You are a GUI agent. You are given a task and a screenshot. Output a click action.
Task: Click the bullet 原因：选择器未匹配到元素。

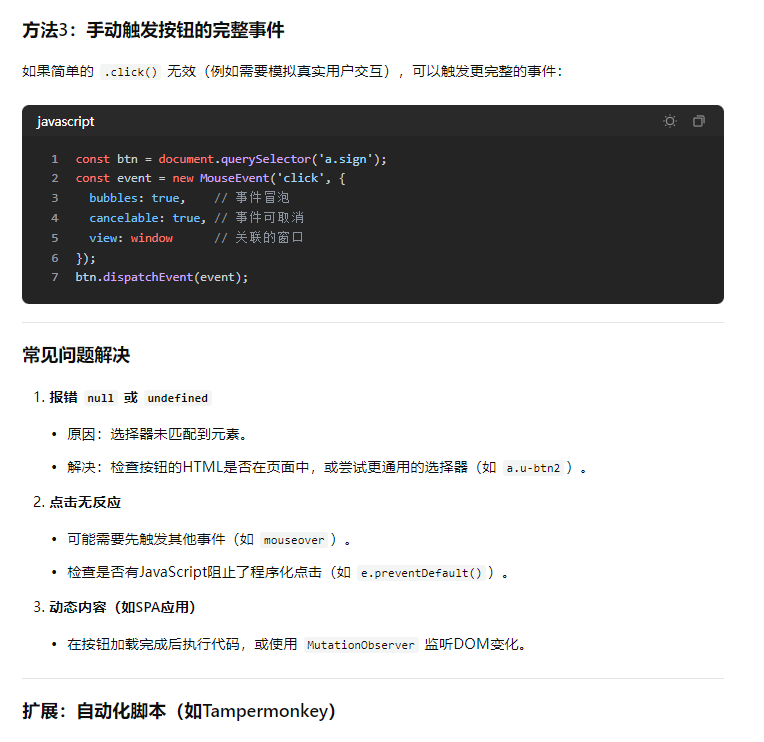pyautogui.click(x=157, y=434)
